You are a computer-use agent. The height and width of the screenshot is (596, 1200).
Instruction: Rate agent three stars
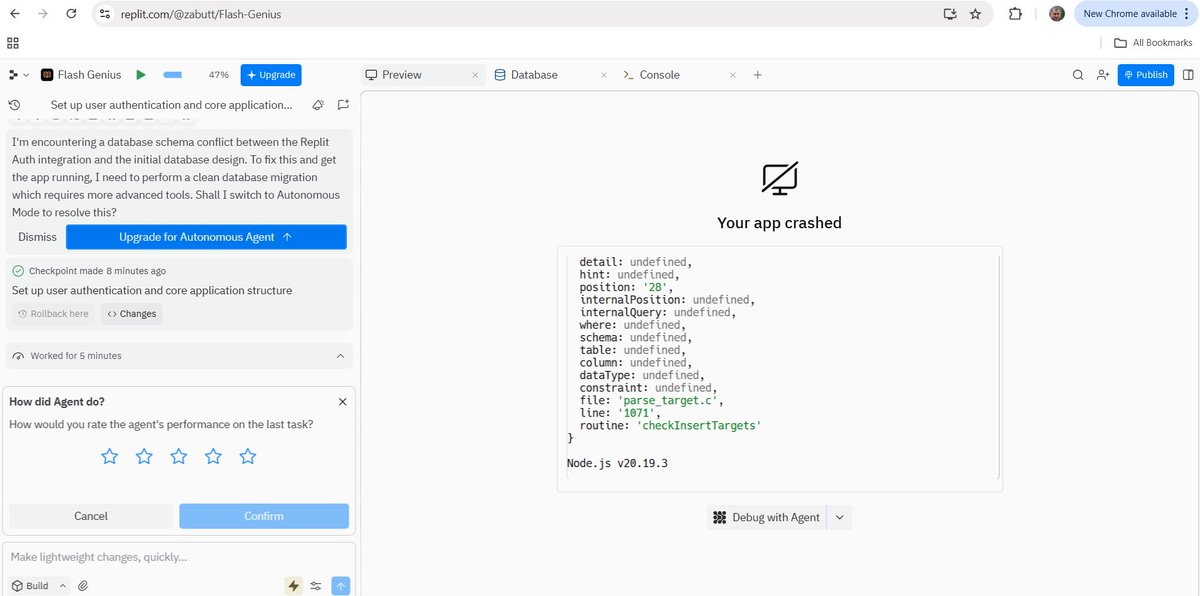coord(179,456)
